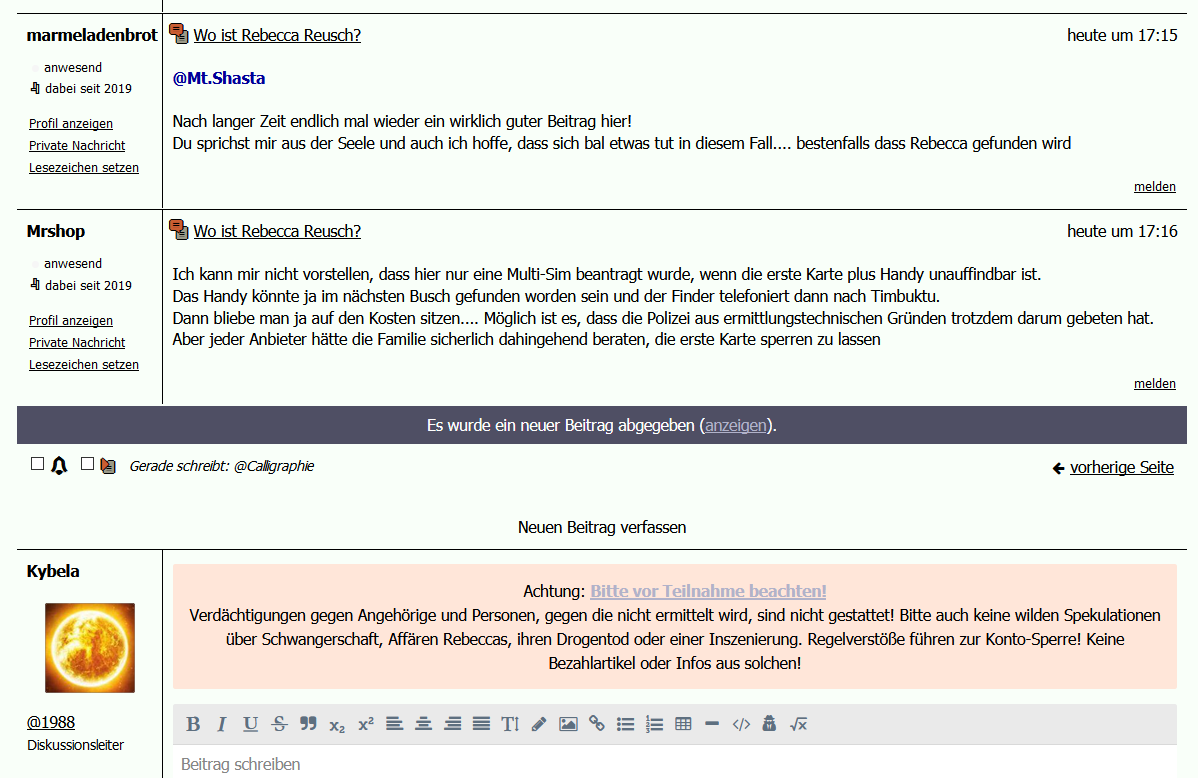The height and width of the screenshot is (778, 1198).
Task: Insert a horizontal line
Action: pyautogui.click(x=712, y=724)
